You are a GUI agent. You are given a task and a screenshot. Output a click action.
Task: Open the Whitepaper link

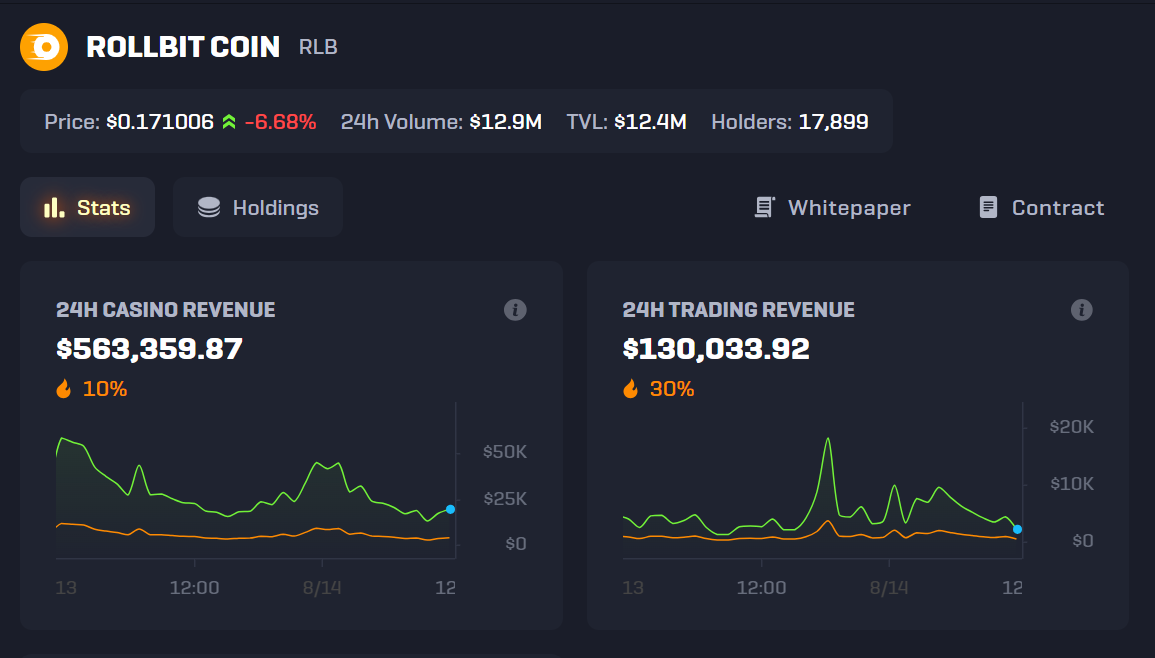[x=832, y=208]
